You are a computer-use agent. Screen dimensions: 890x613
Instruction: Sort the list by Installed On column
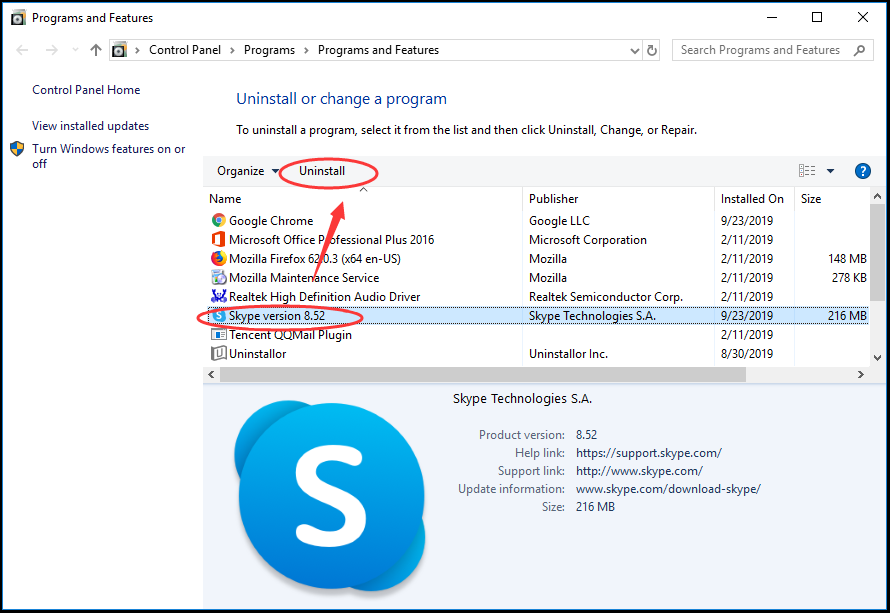[752, 199]
